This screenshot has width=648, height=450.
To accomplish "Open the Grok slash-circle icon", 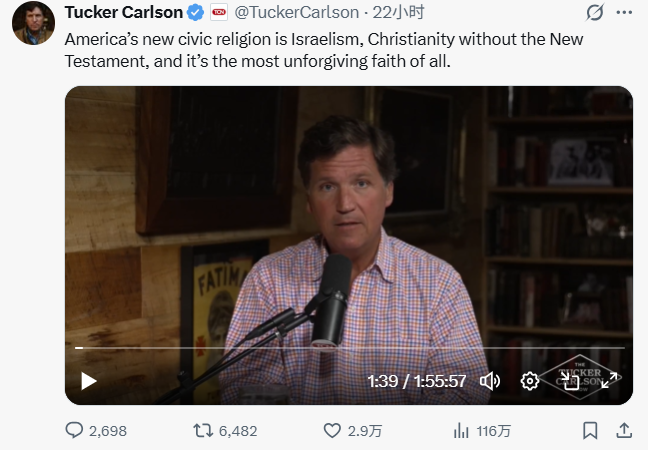I will 595,13.
